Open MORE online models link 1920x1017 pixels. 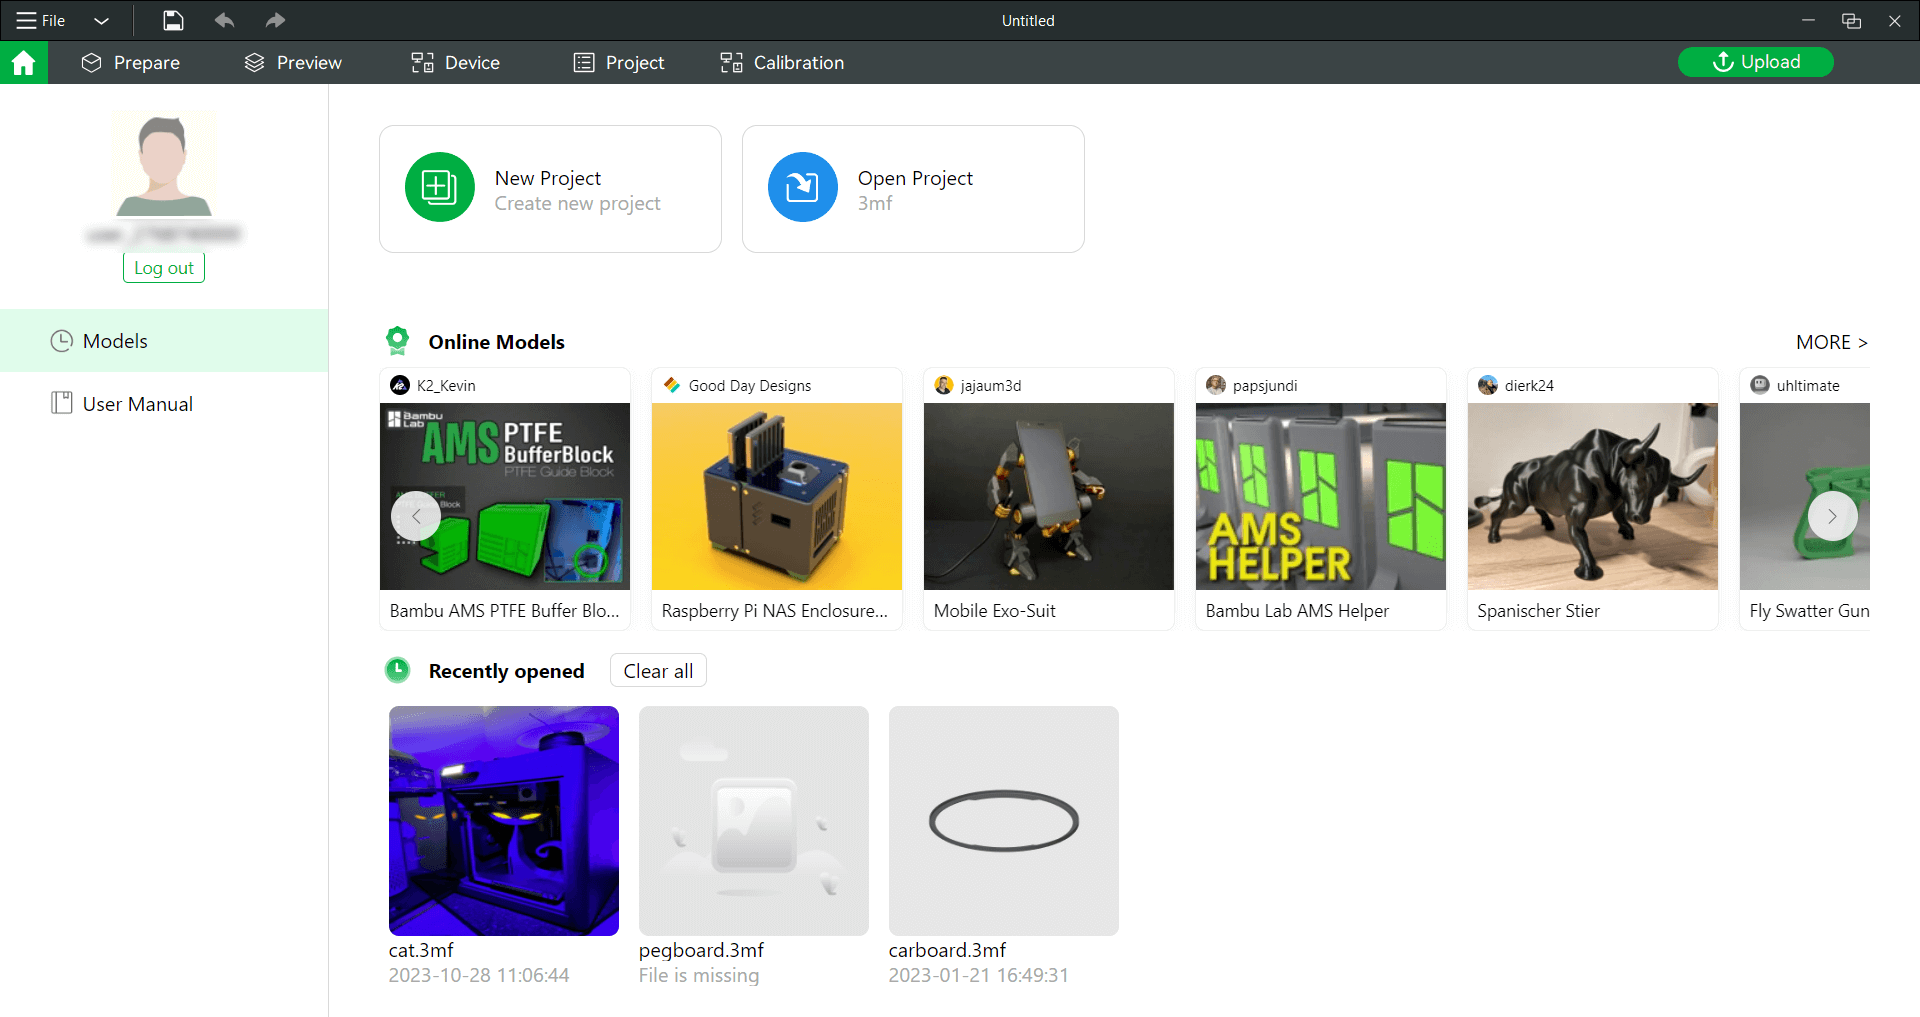(1832, 342)
